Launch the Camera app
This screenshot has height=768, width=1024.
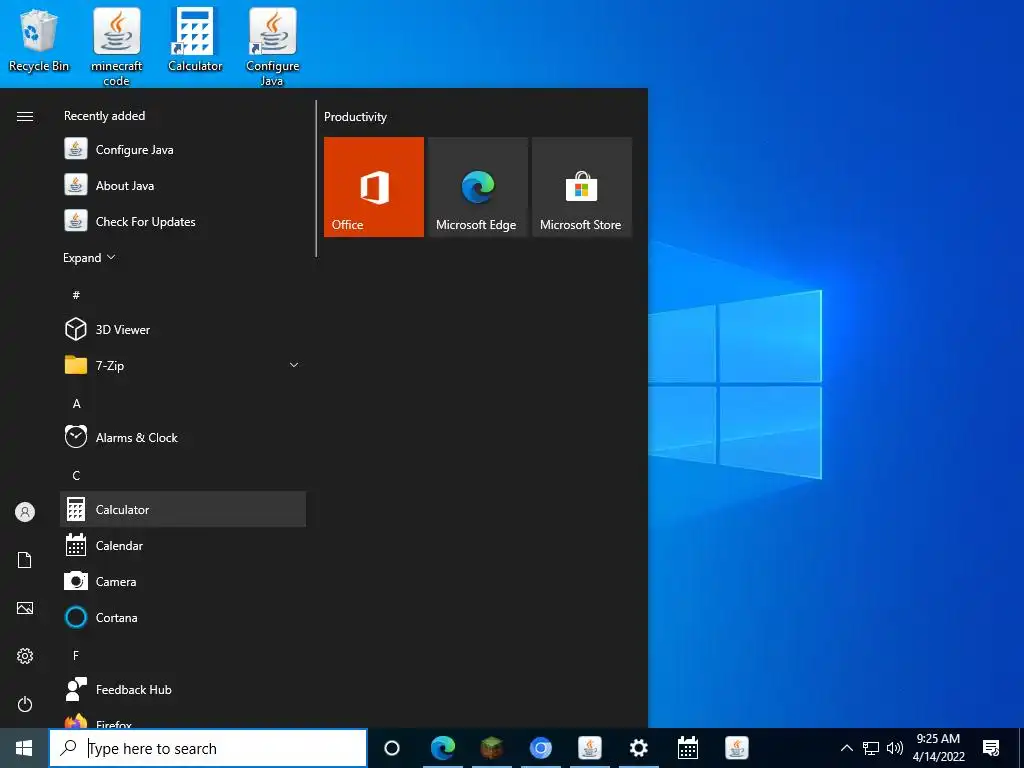[x=183, y=581]
